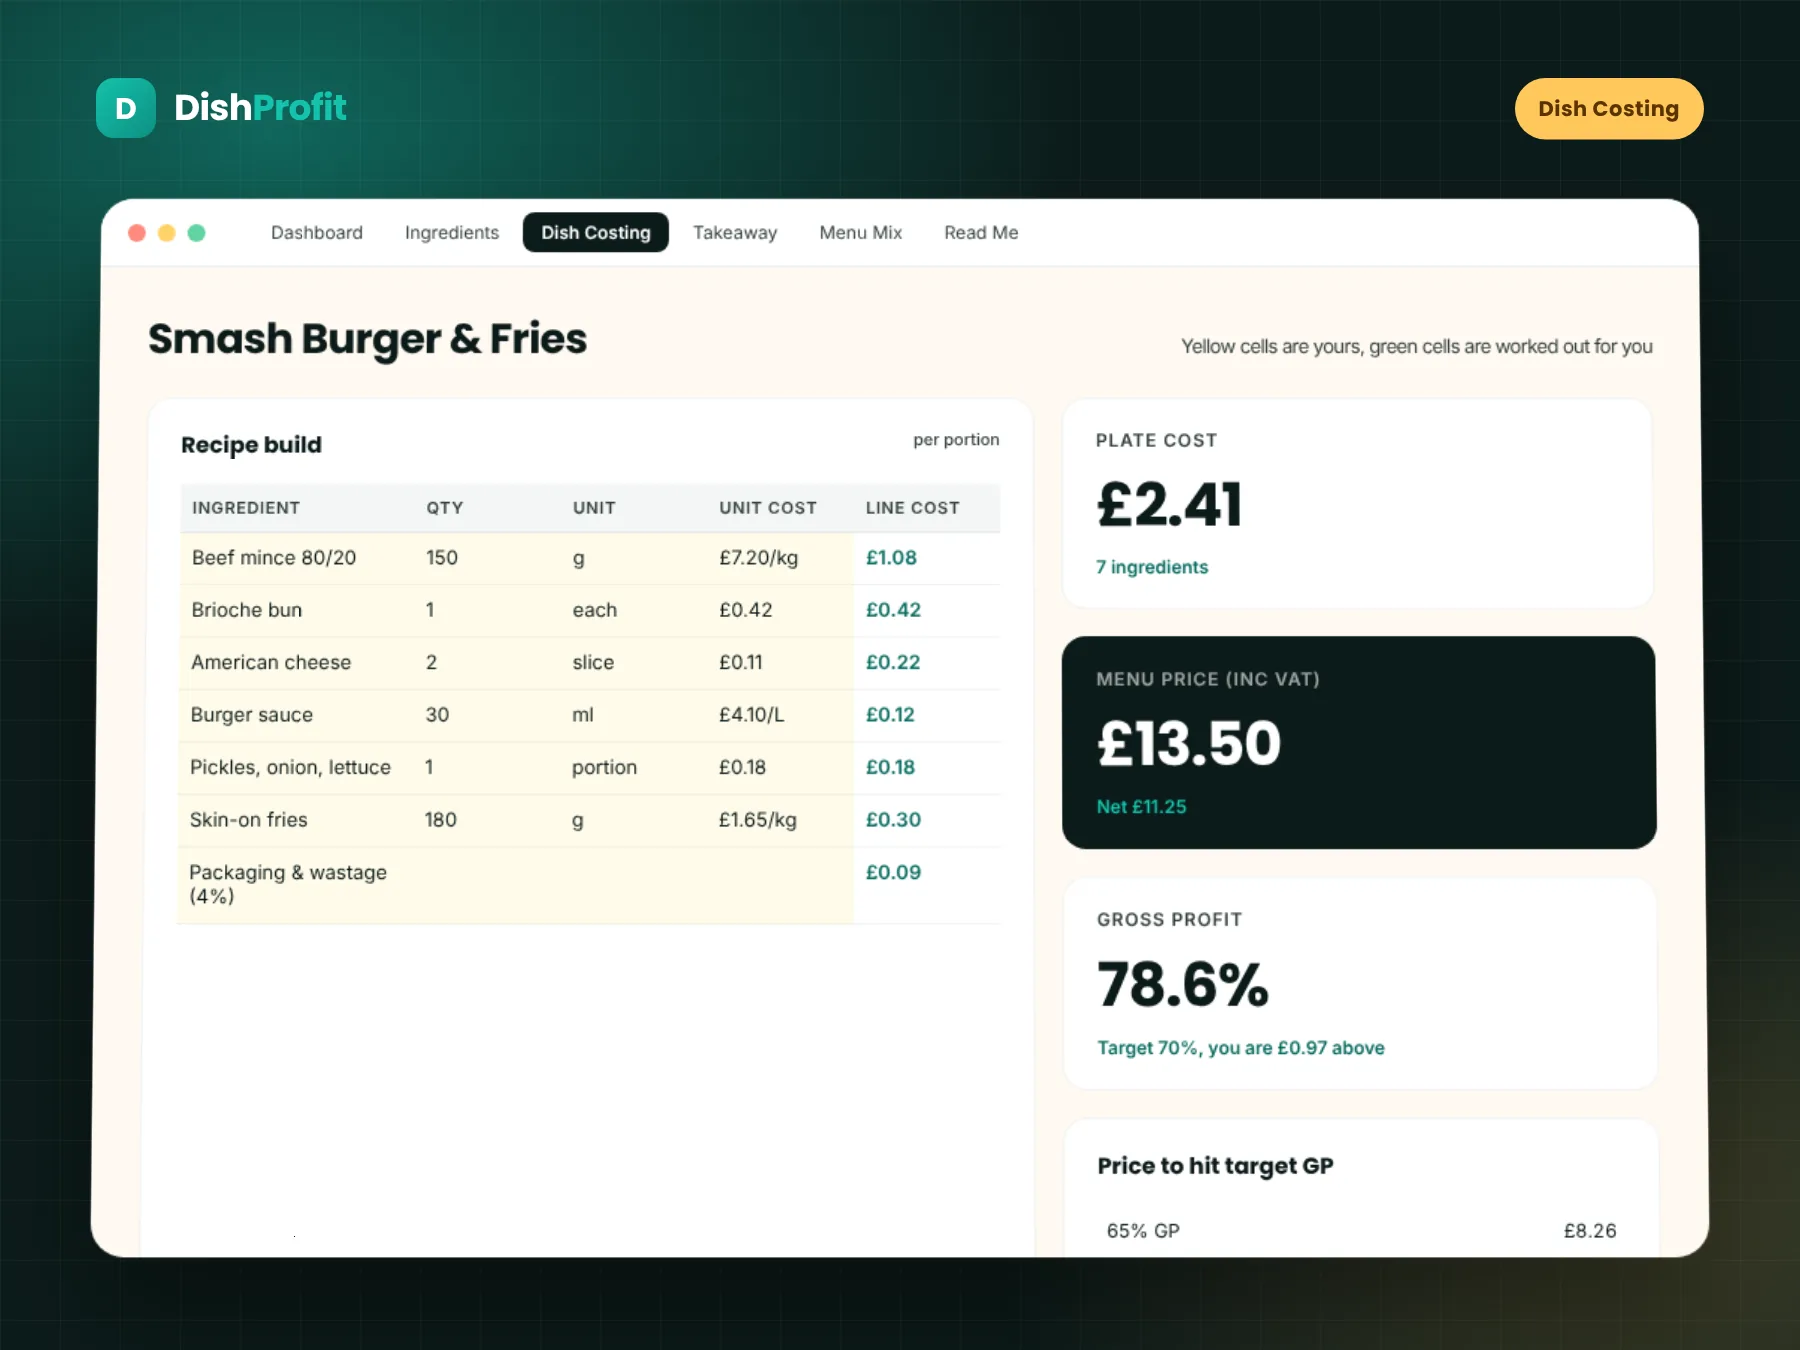The height and width of the screenshot is (1350, 1800).
Task: Edit the Burger sauce quantity 30
Action: [437, 715]
